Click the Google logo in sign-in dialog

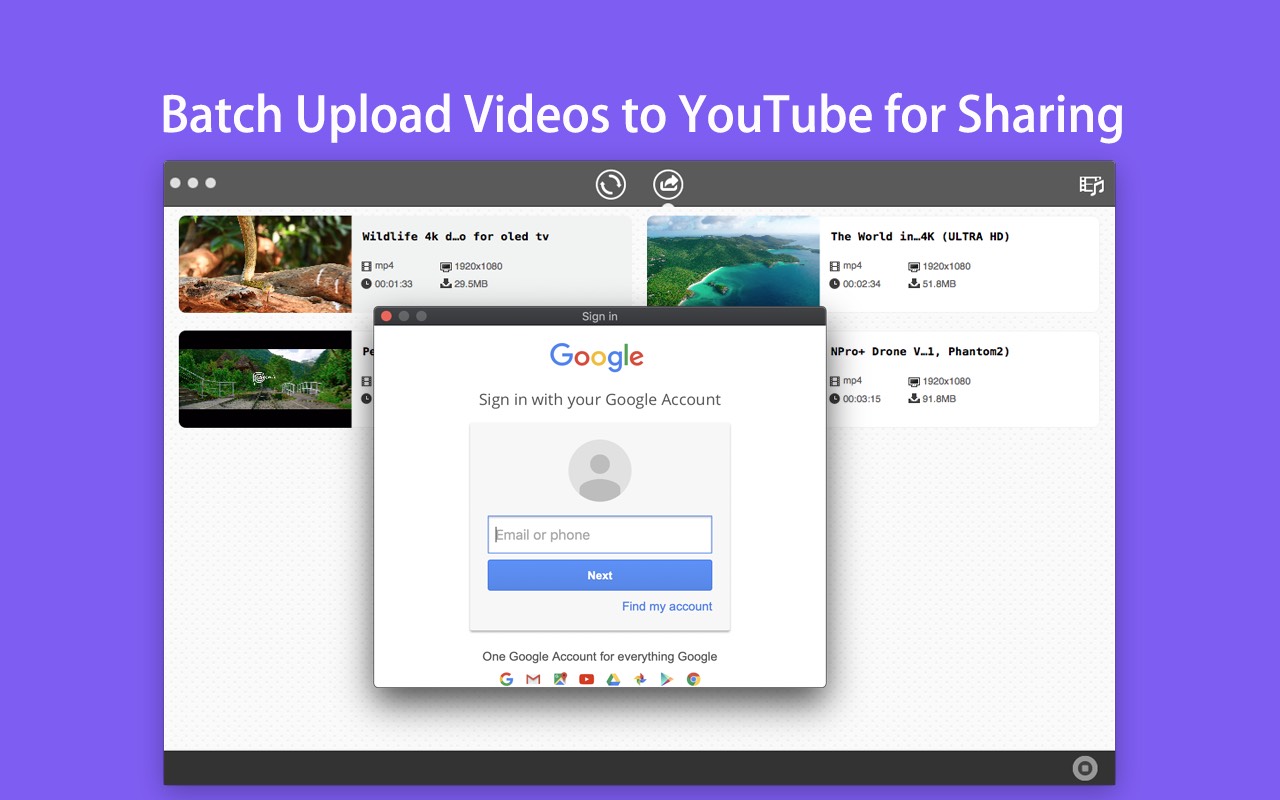tap(597, 357)
